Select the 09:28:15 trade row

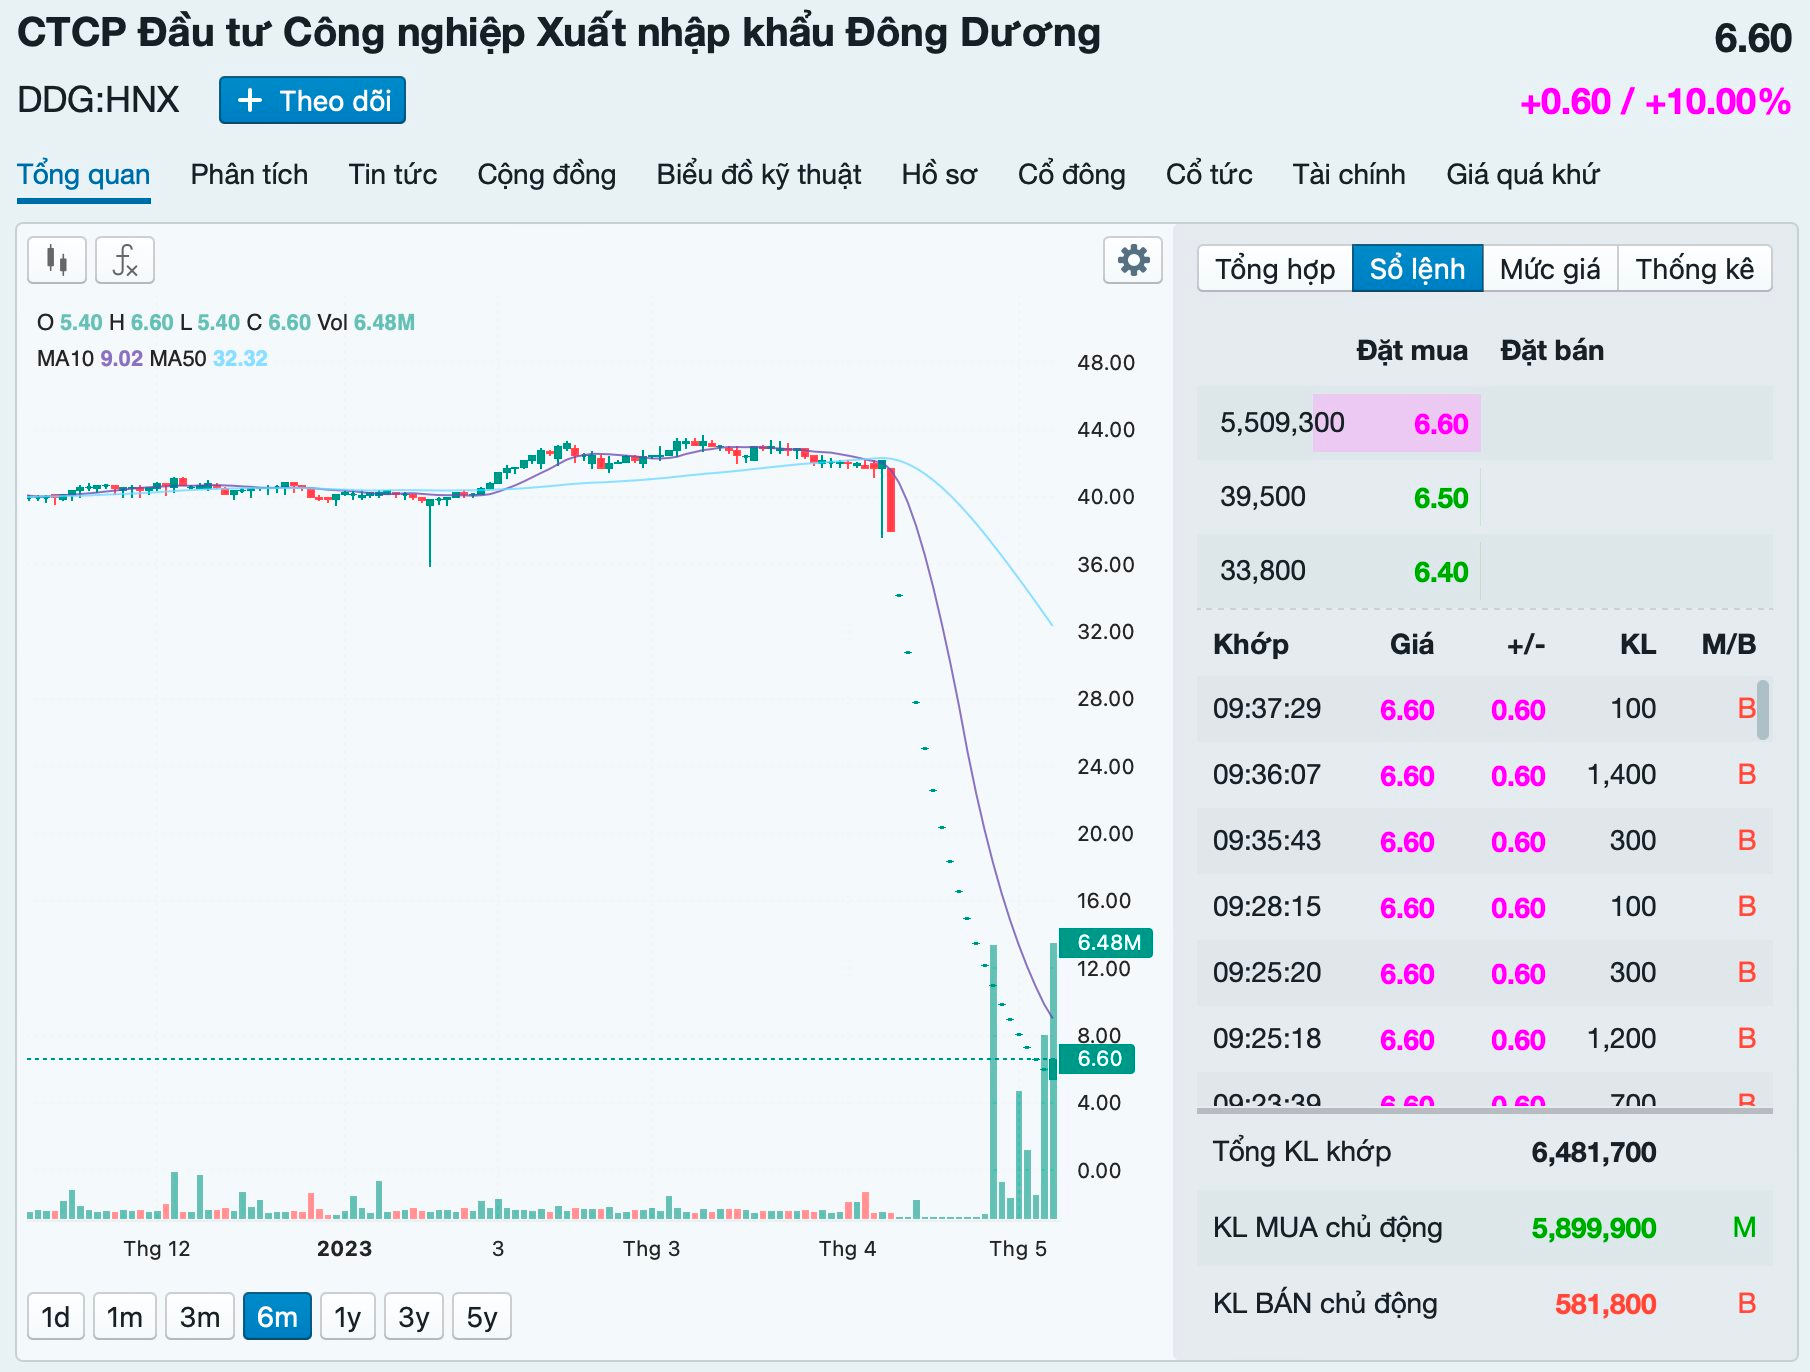click(1484, 907)
